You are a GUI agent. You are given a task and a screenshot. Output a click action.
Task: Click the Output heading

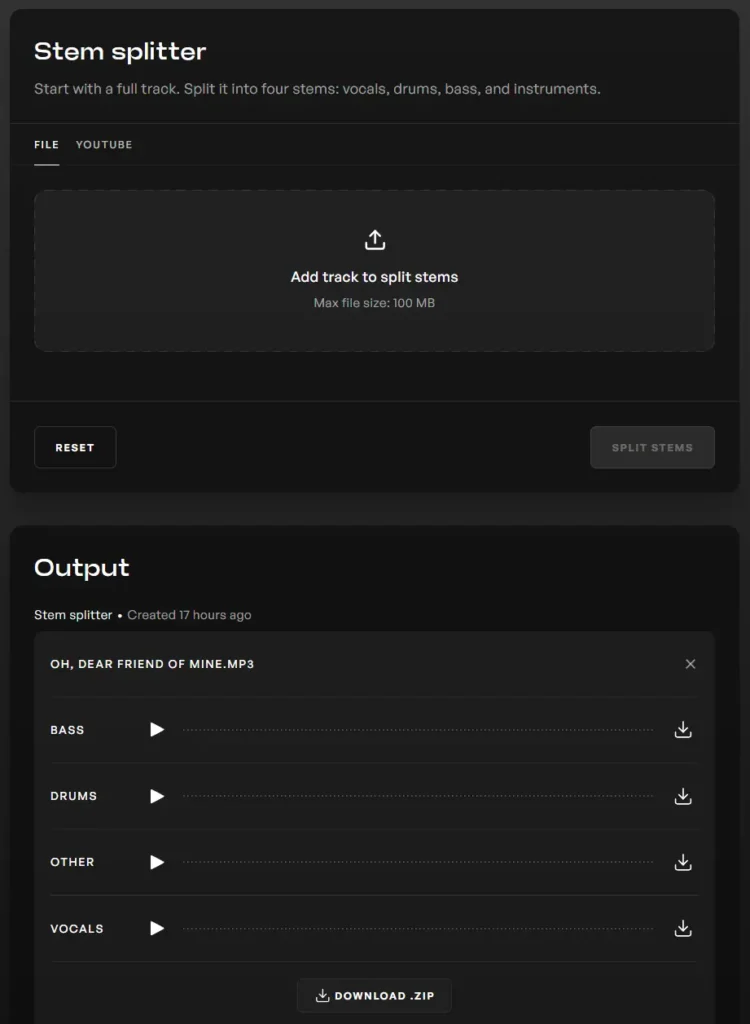tap(82, 568)
